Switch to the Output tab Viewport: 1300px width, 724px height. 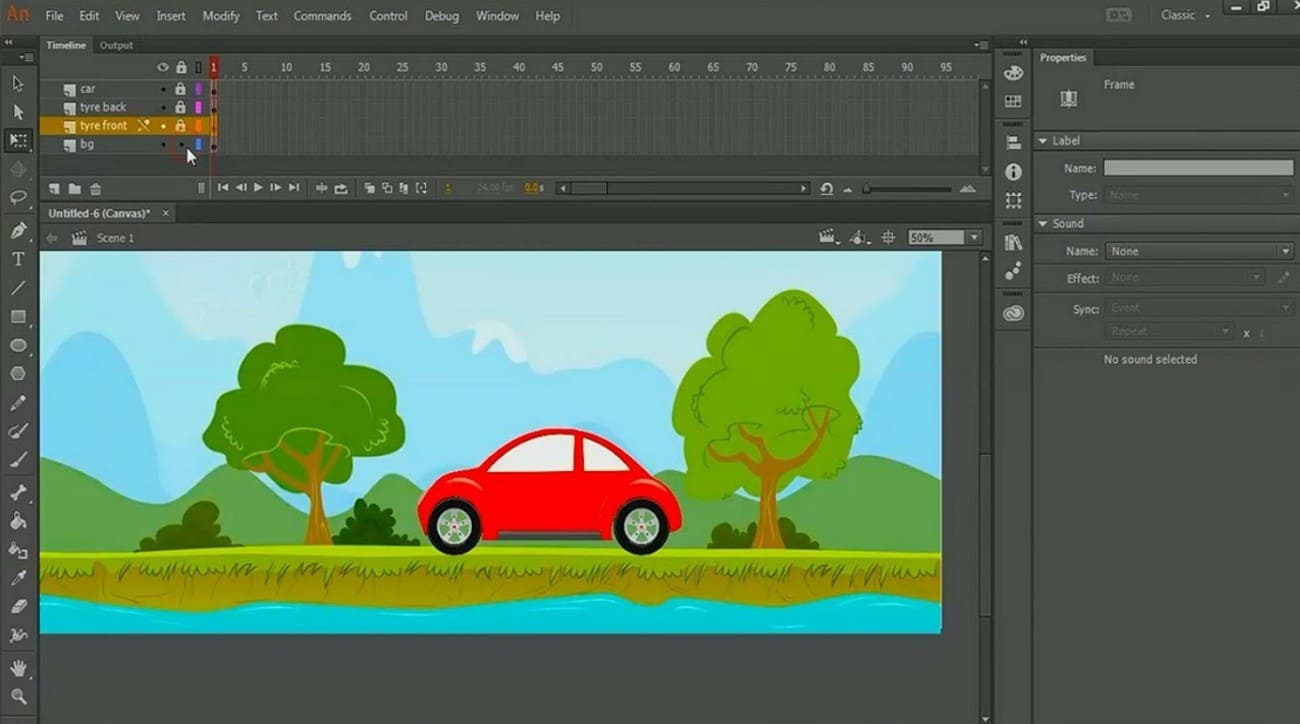(116, 45)
